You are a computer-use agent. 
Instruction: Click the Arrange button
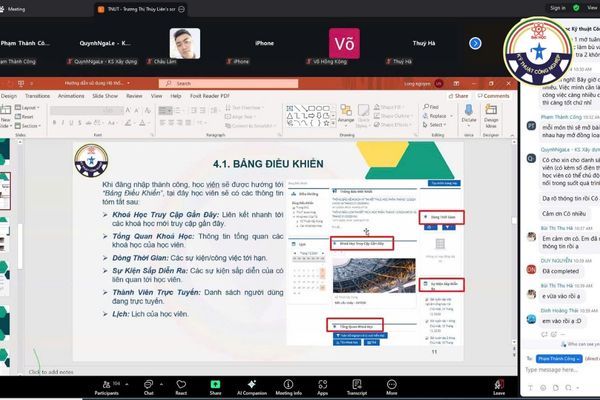(346, 114)
